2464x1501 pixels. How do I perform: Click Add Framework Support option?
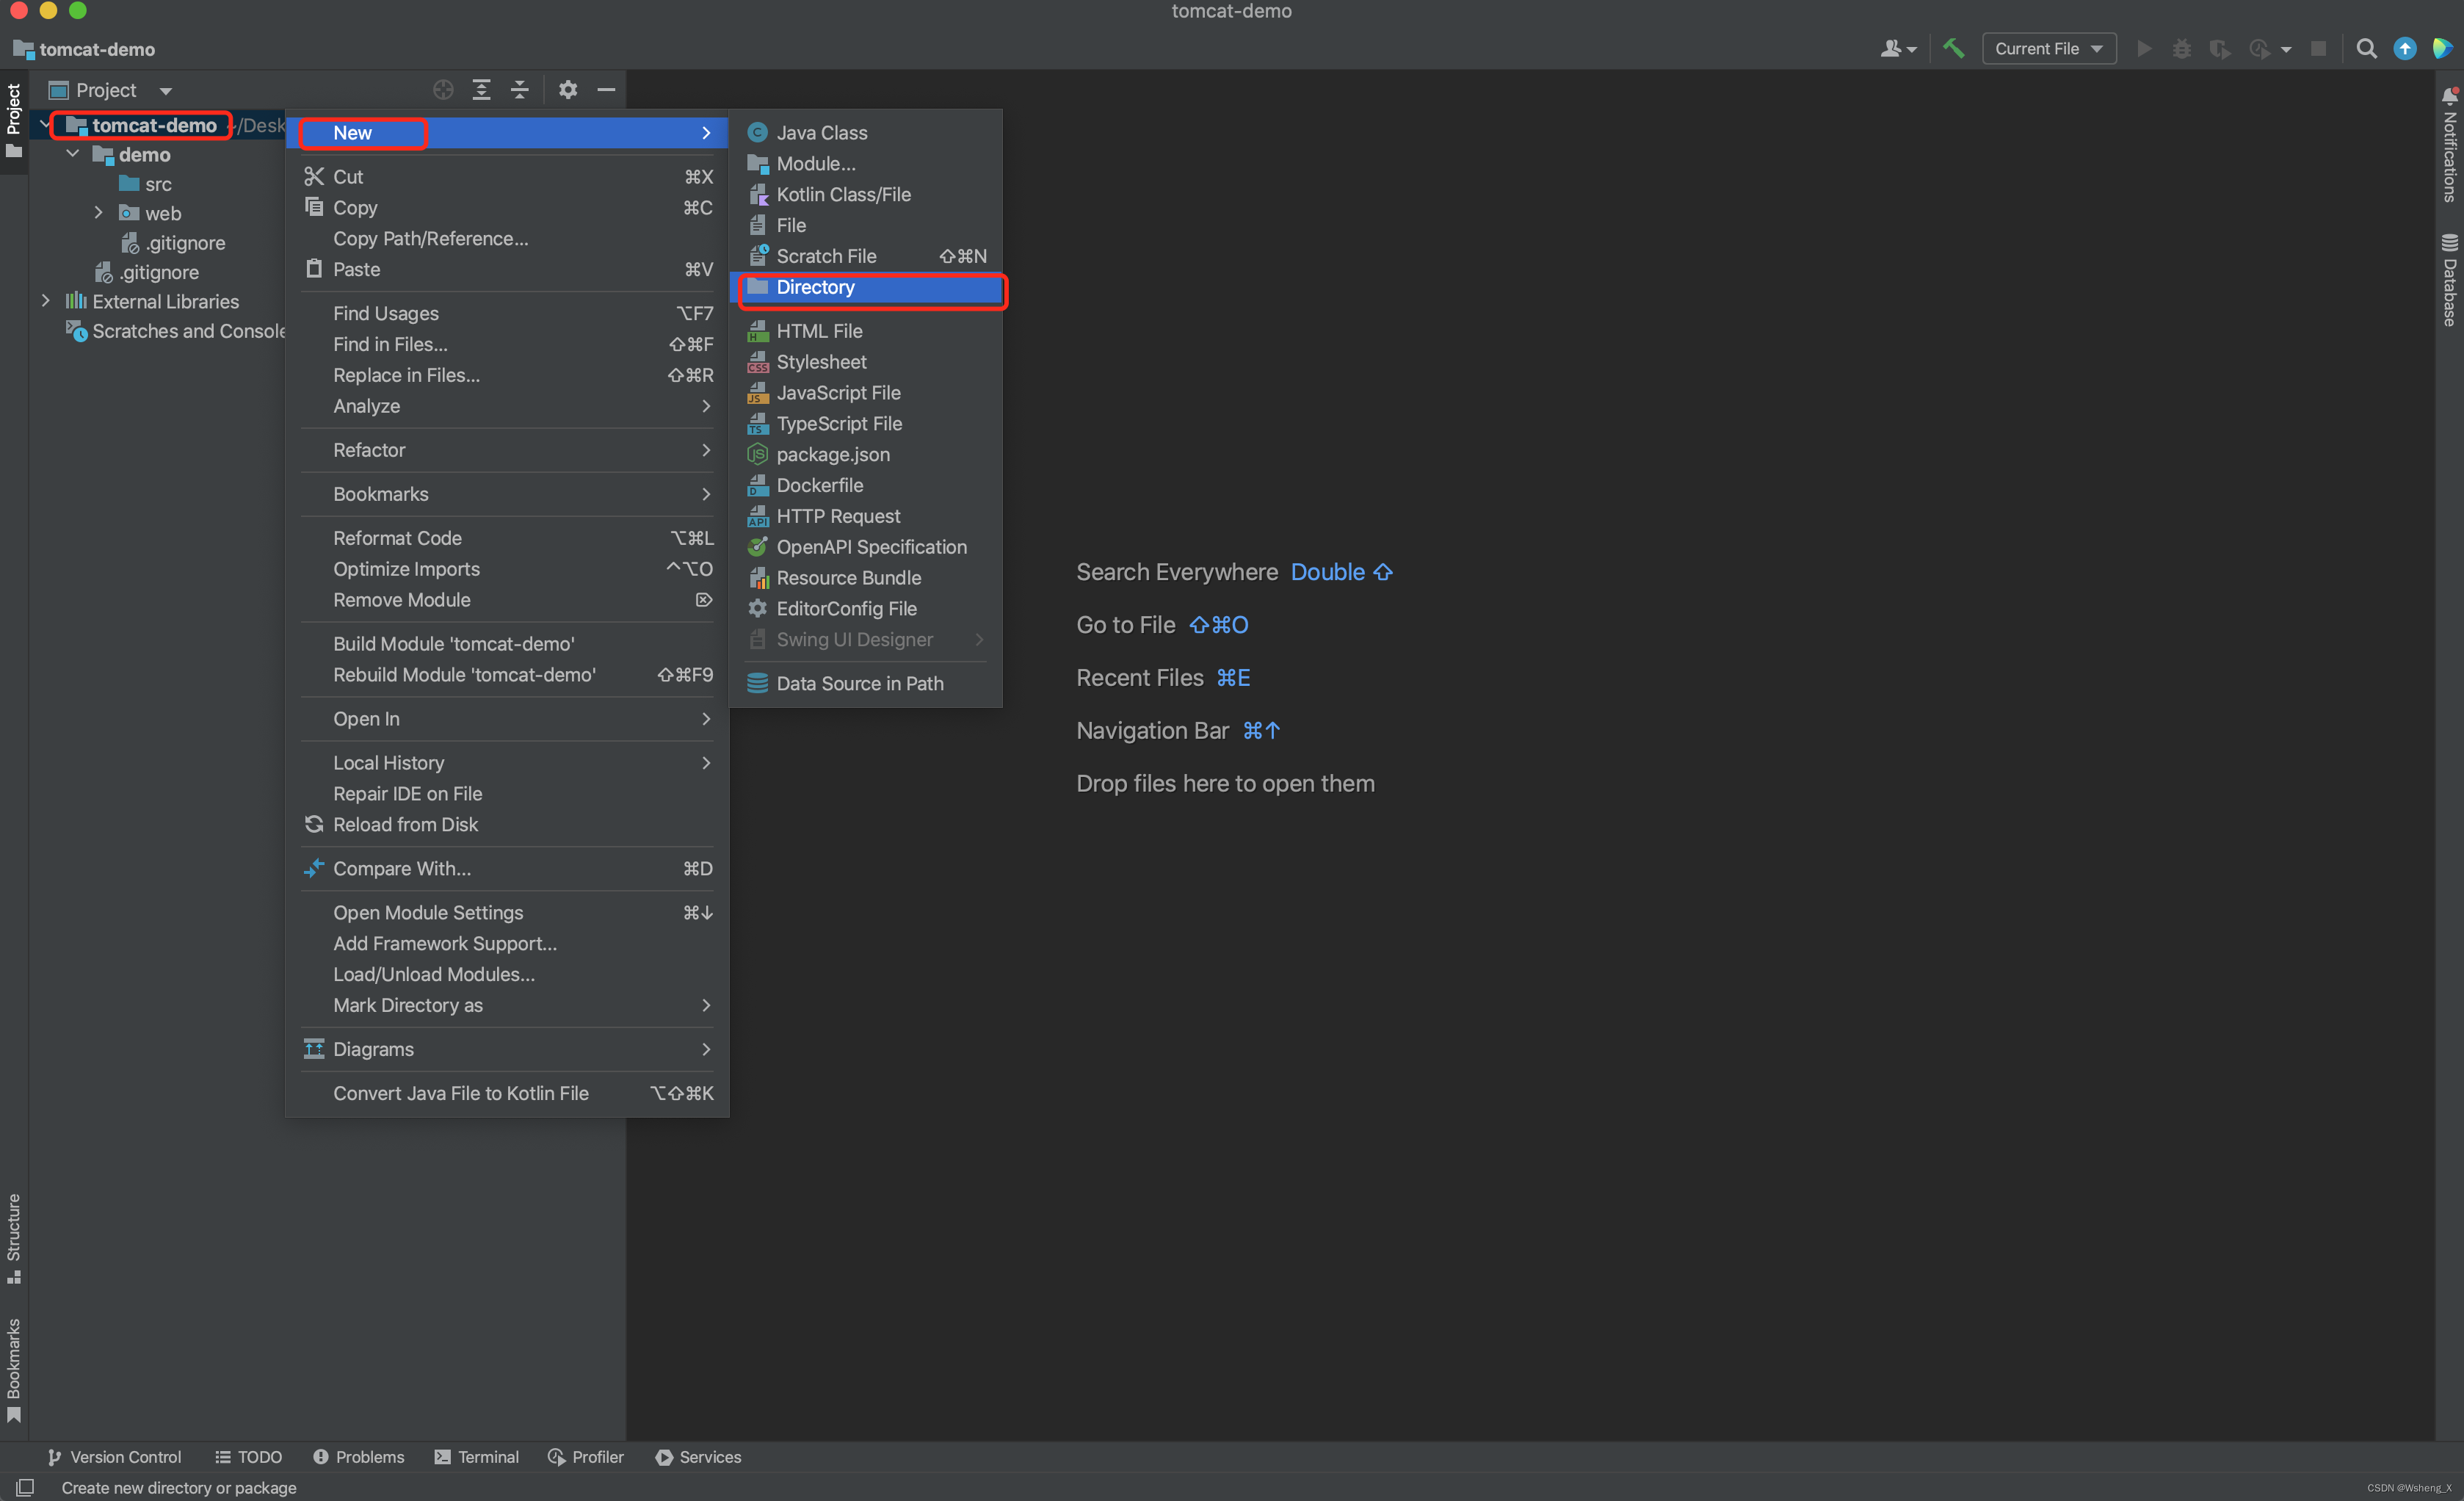pos(443,943)
